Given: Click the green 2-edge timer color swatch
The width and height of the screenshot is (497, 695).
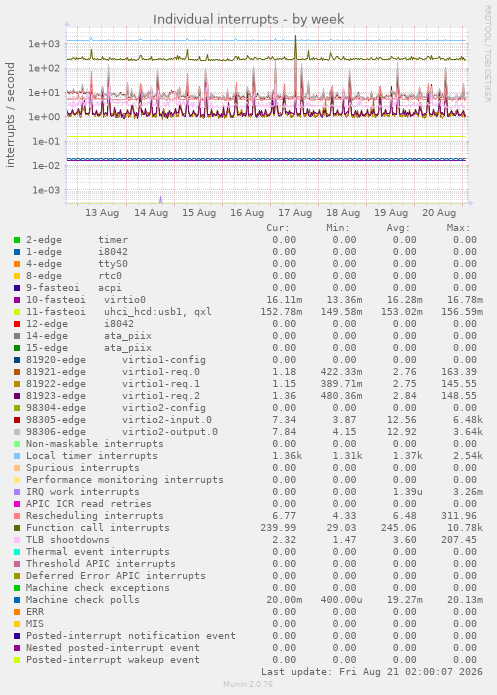Looking at the screenshot, I should (17, 240).
